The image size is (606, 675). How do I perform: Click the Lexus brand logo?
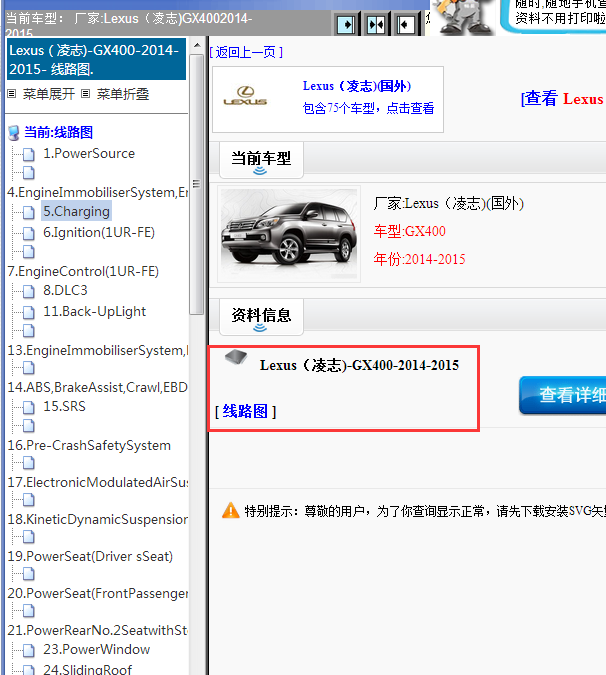coord(245,96)
